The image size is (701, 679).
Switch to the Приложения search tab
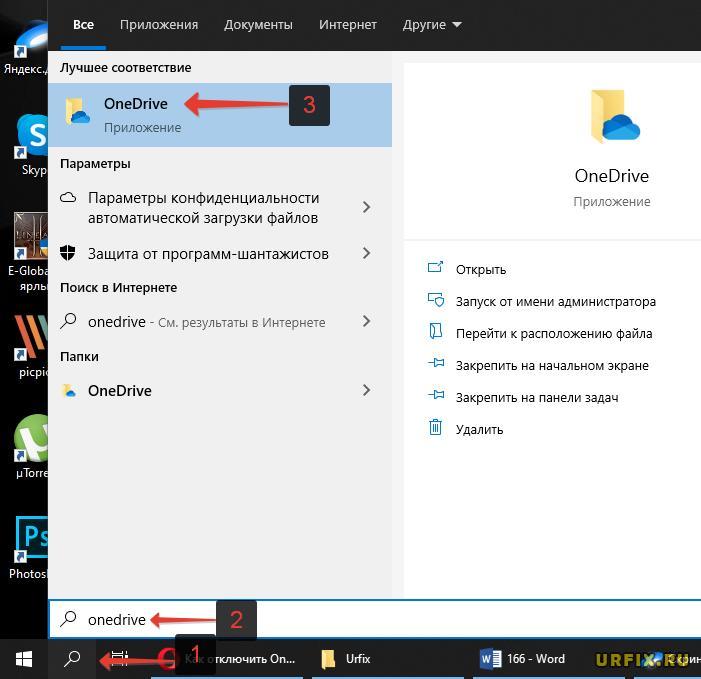point(159,25)
